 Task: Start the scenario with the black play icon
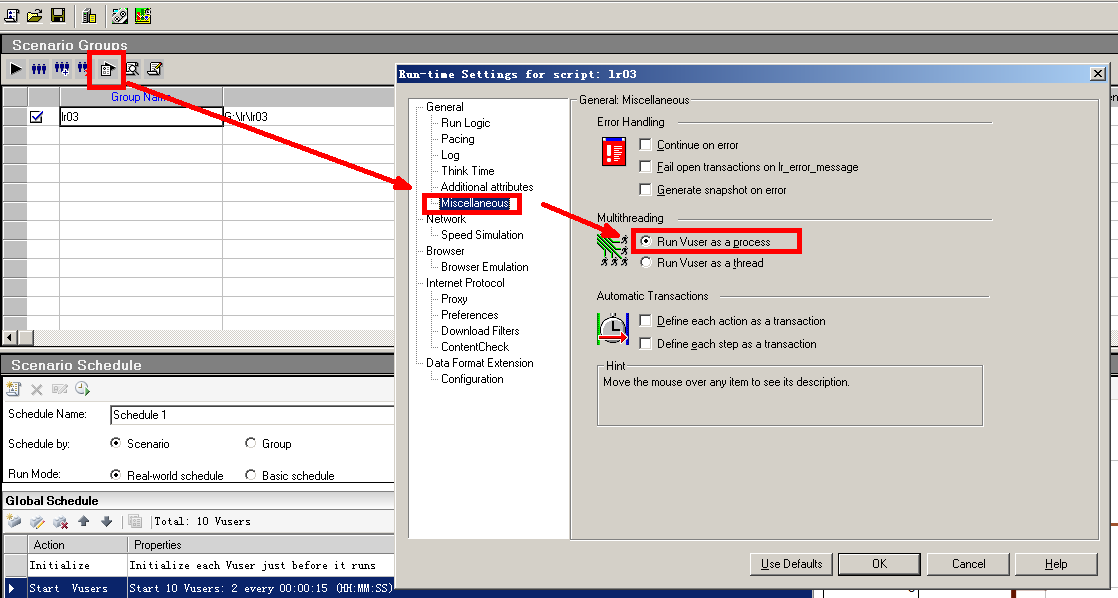[x=16, y=69]
